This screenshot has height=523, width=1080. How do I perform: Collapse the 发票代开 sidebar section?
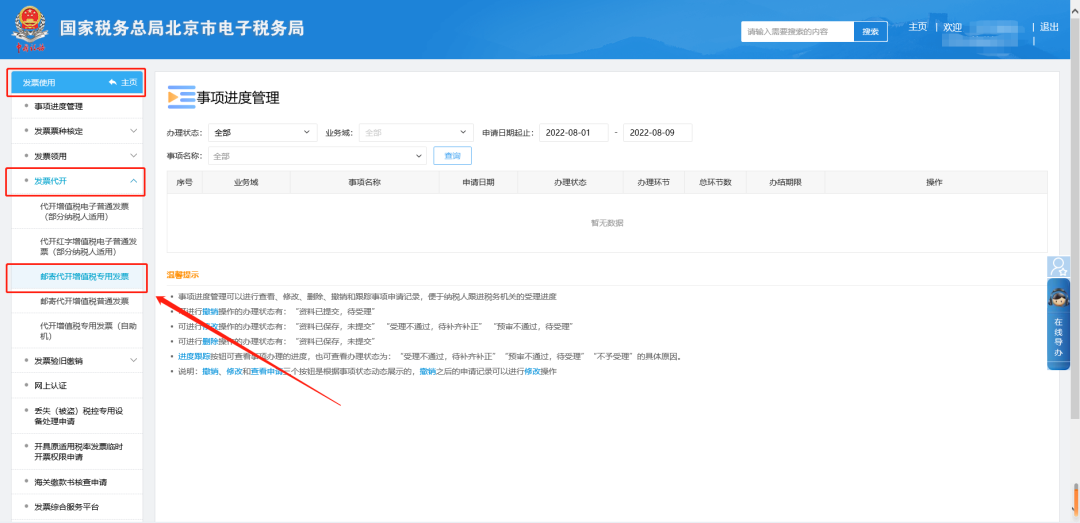pyautogui.click(x=134, y=181)
